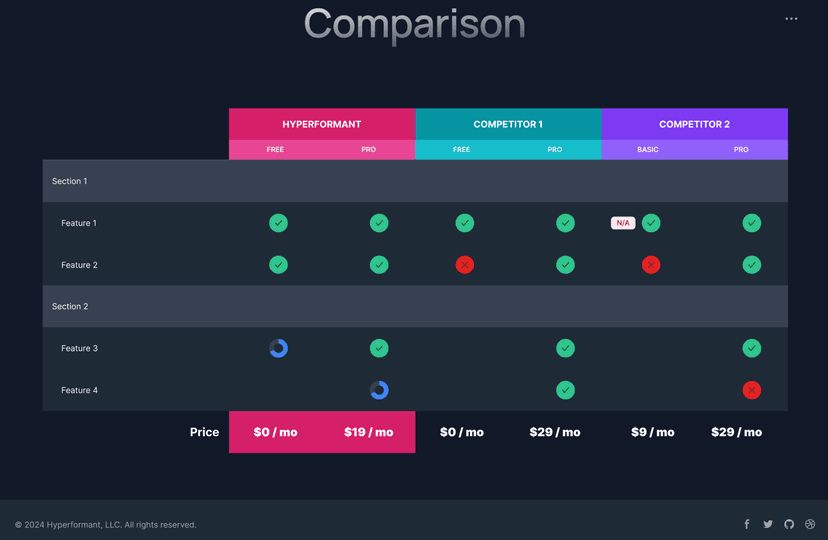Image resolution: width=828 pixels, height=540 pixels.
Task: Click the N/A badge in Feature 1 row
Action: tap(623, 223)
